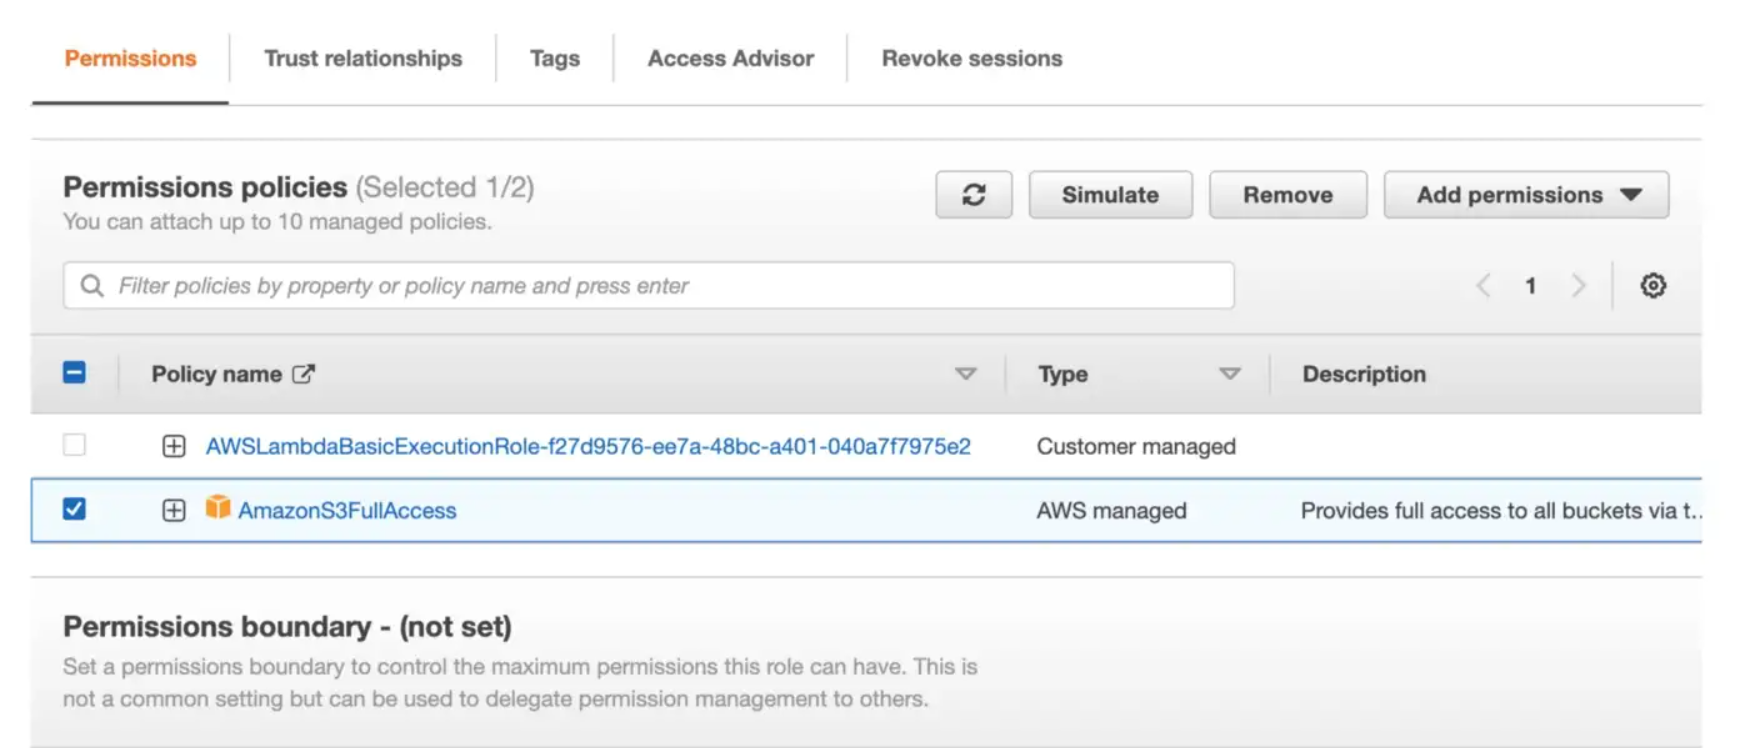Toggle the select-all checkbox in the table header

tap(76, 373)
